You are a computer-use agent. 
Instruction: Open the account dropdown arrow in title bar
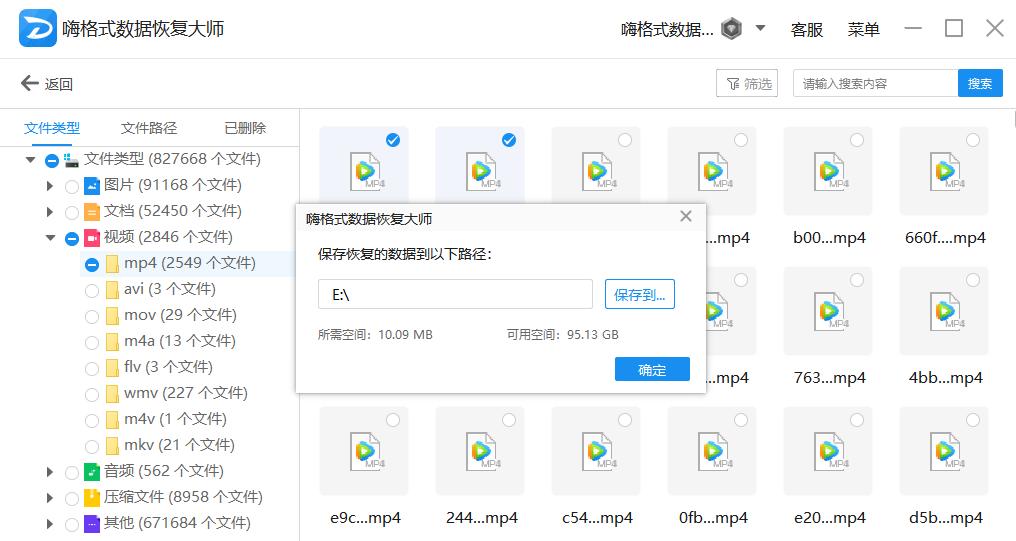click(x=761, y=29)
